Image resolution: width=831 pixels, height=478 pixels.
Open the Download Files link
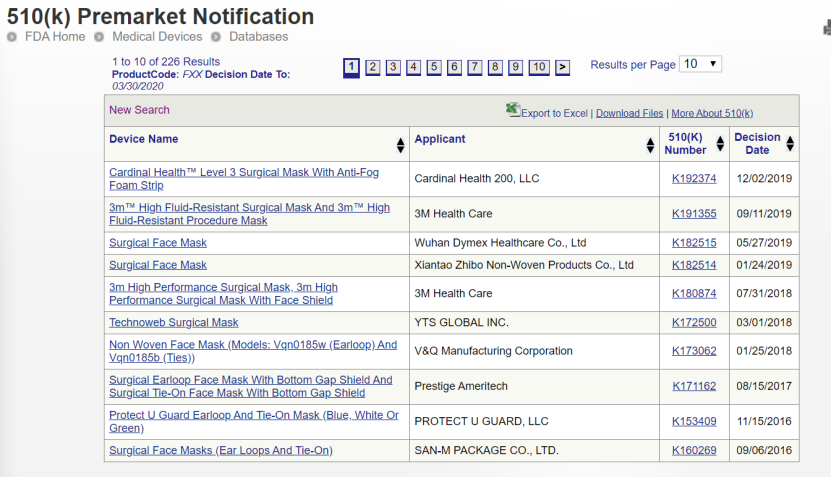click(x=630, y=113)
